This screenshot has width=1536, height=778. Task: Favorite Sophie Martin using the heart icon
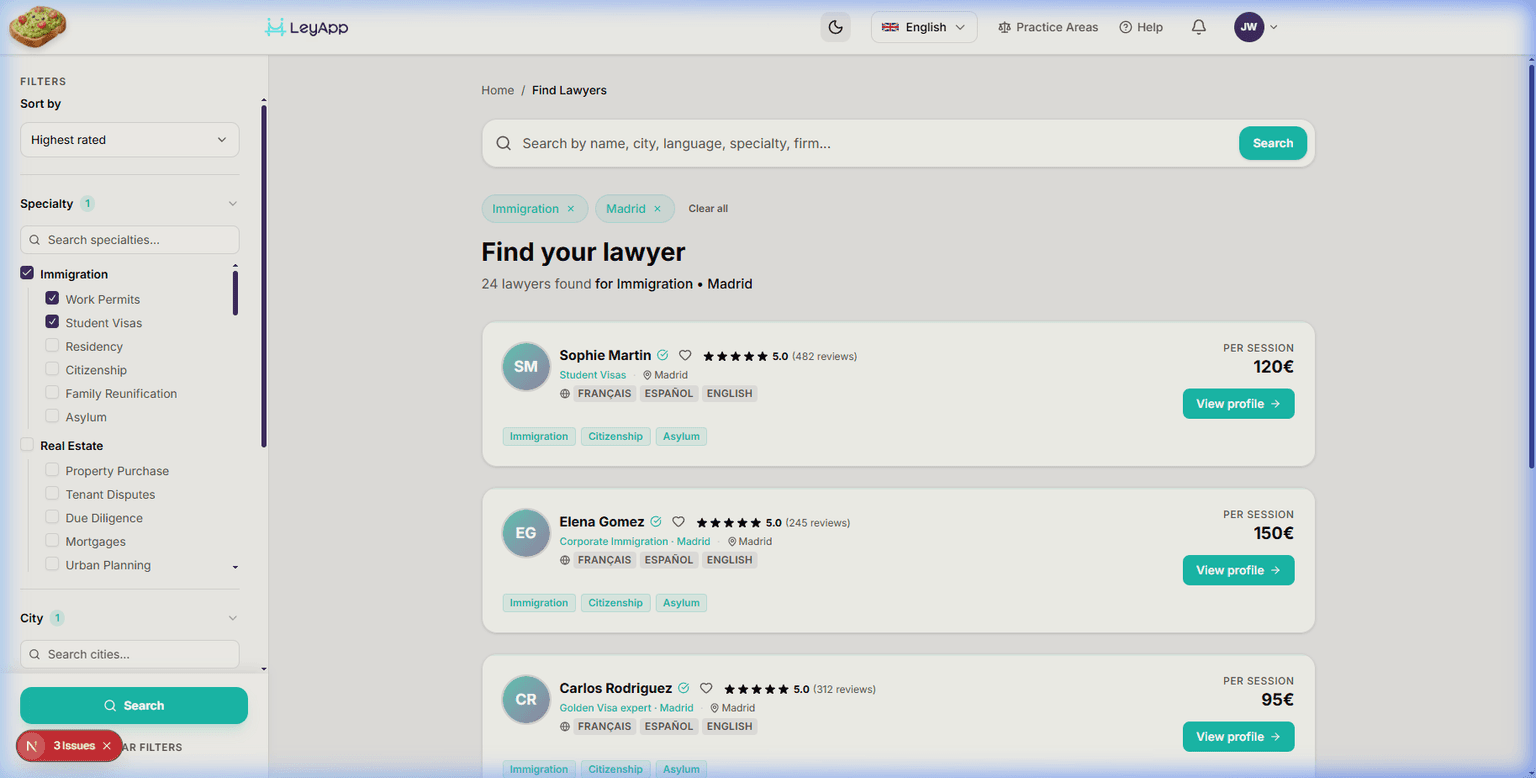pos(685,355)
